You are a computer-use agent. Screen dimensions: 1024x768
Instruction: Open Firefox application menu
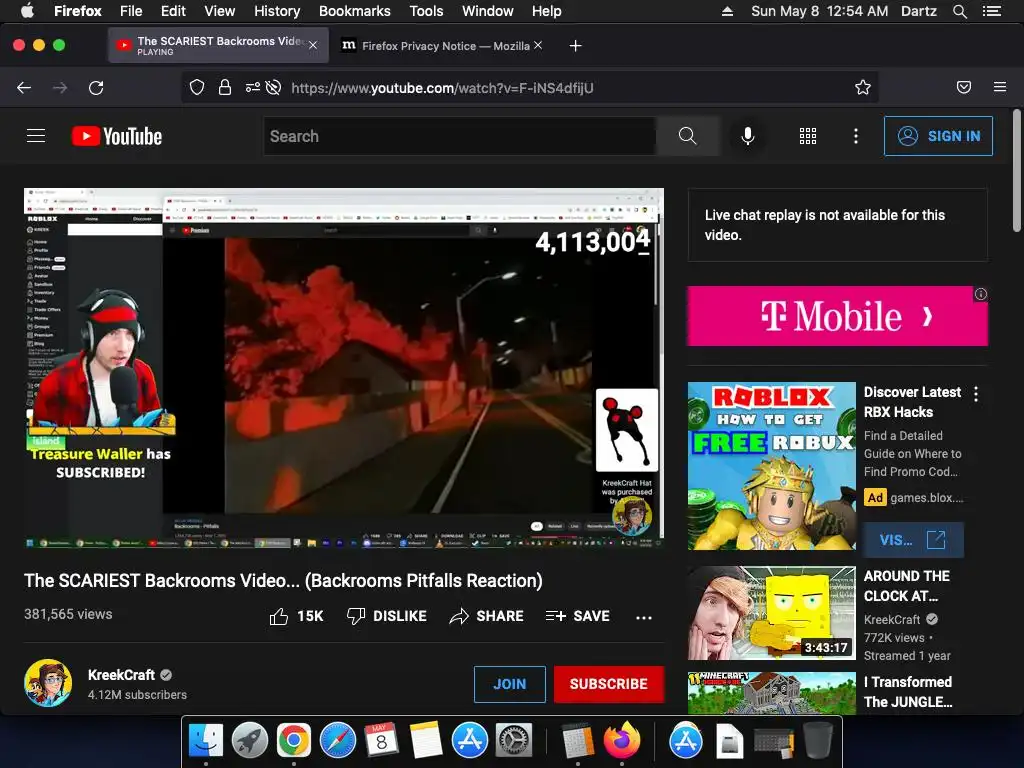tap(1000, 88)
